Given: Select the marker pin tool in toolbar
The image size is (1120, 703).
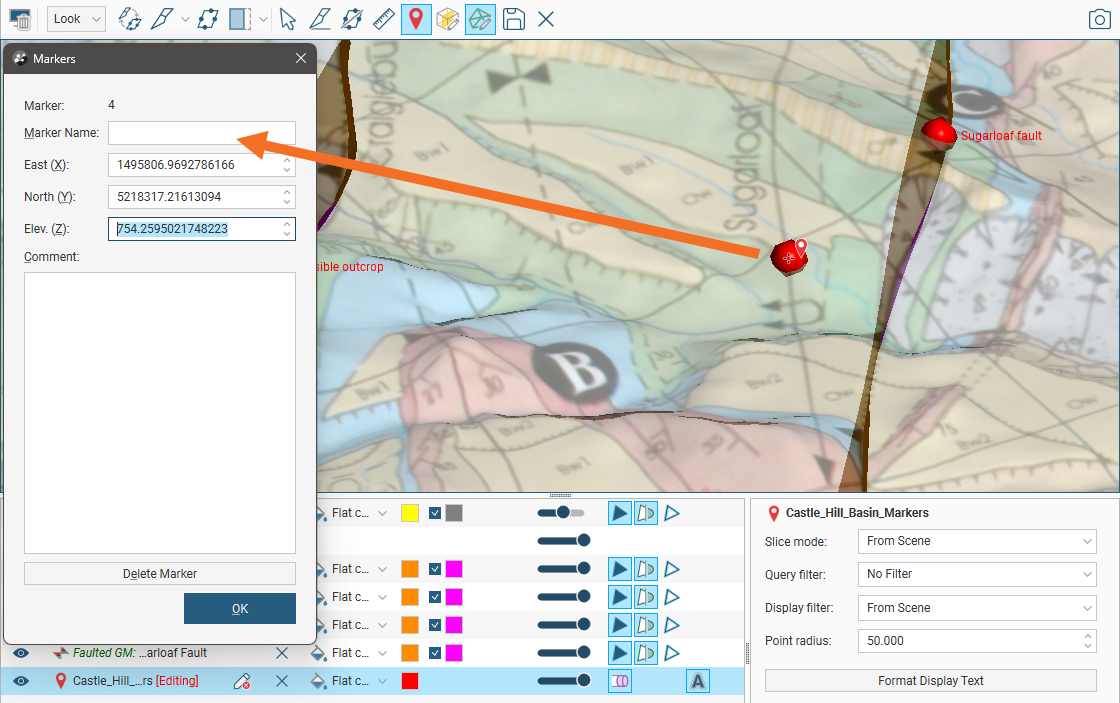Looking at the screenshot, I should pyautogui.click(x=416, y=19).
